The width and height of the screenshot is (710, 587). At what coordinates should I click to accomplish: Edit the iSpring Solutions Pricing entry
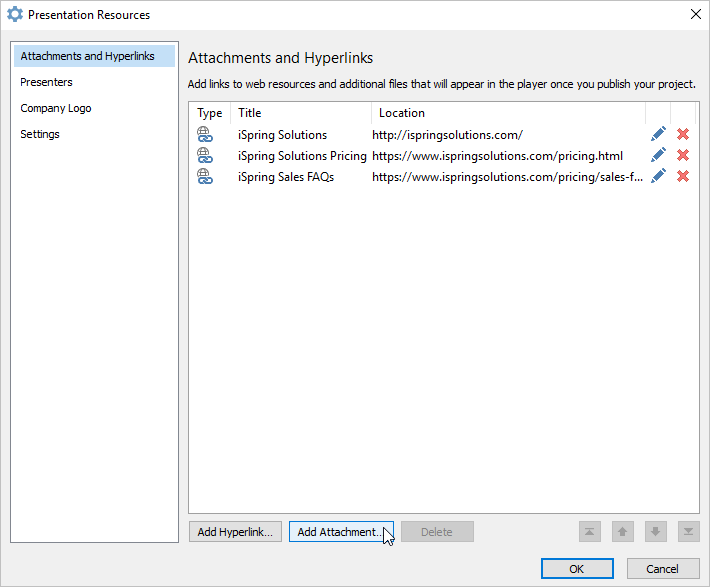pyautogui.click(x=658, y=155)
